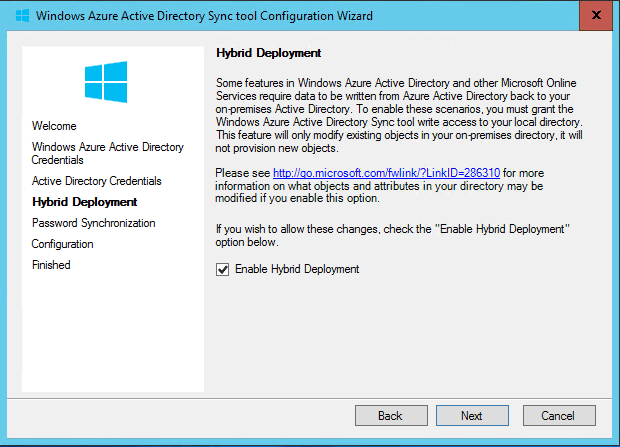Click the Hybrid Deployment page heading

pos(268,53)
